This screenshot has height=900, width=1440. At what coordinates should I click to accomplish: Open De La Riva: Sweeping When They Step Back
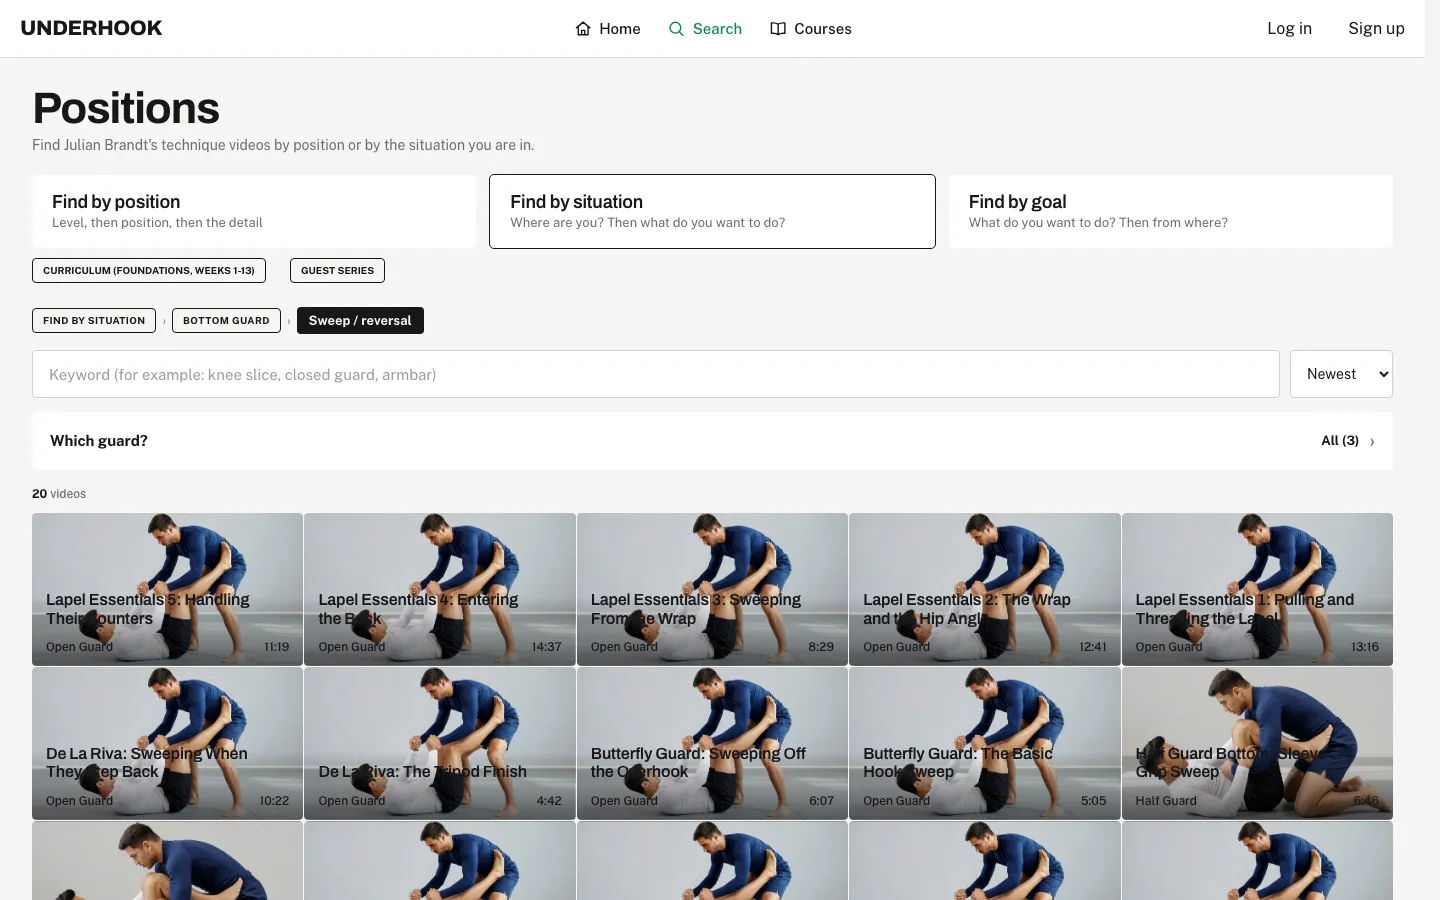[167, 743]
